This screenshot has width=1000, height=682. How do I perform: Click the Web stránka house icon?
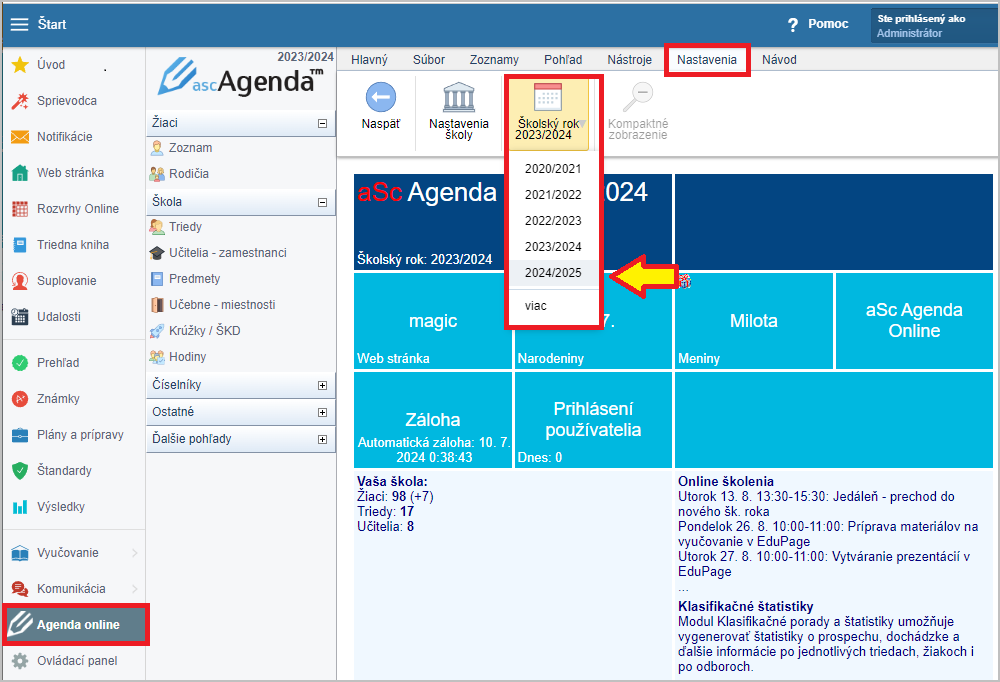pyautogui.click(x=20, y=173)
